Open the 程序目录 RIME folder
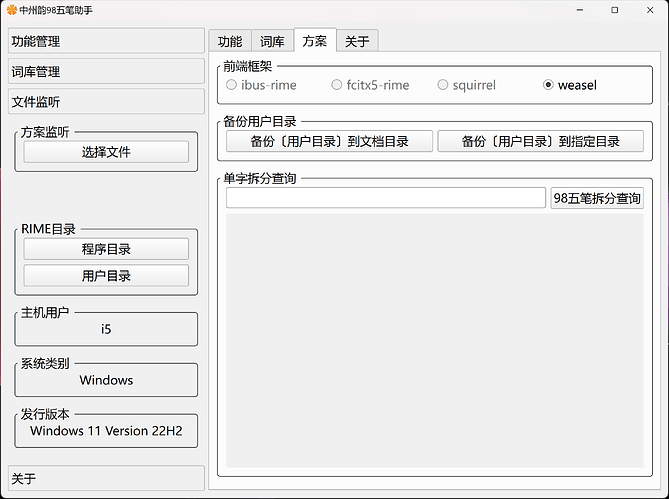669x499 pixels. tap(106, 249)
